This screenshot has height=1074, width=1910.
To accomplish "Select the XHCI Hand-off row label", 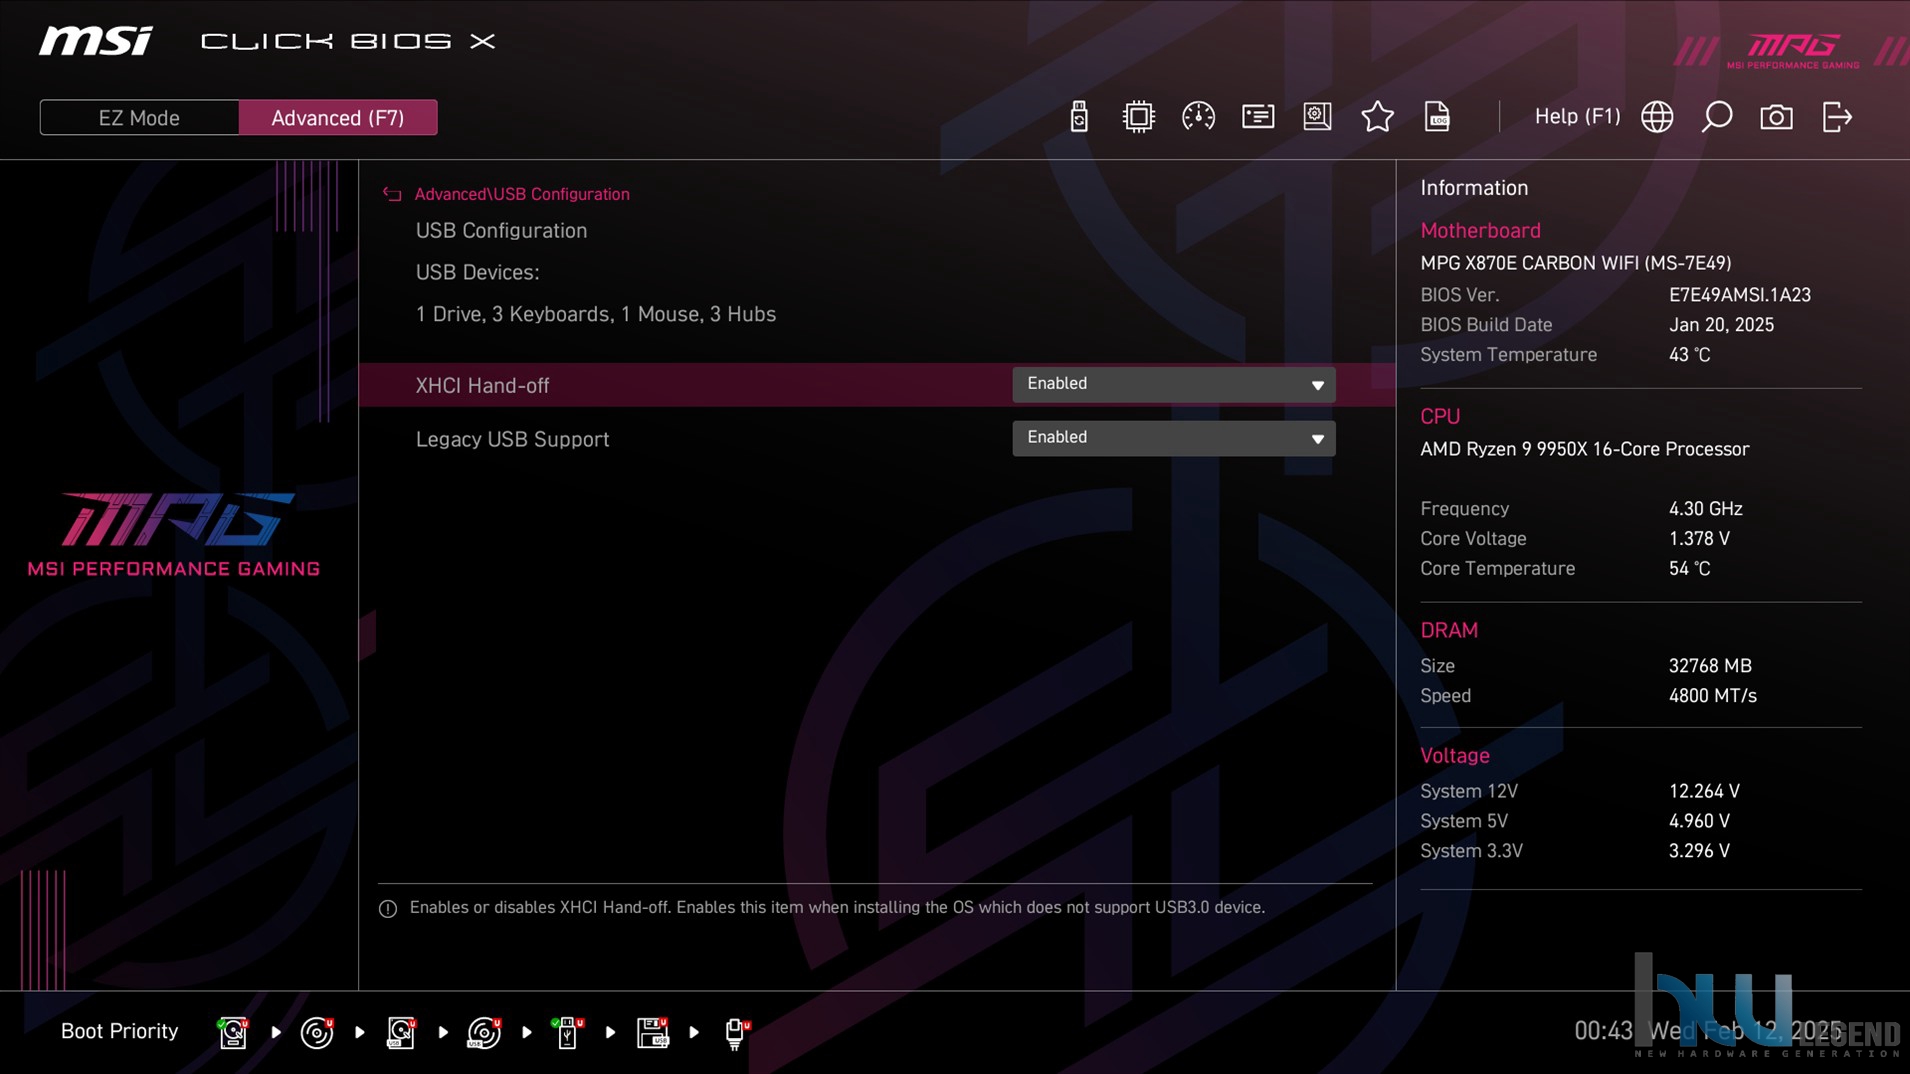I will point(482,385).
